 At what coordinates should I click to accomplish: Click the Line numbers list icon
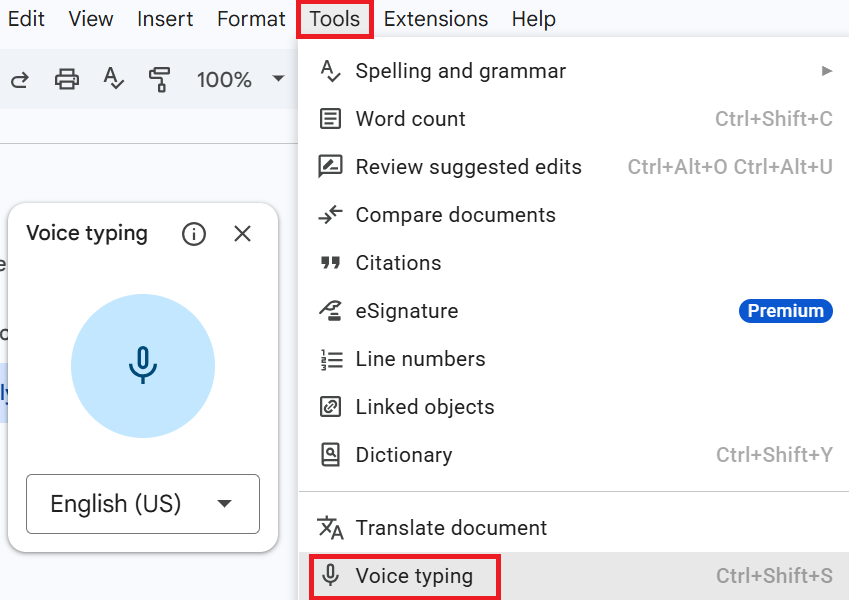point(331,360)
